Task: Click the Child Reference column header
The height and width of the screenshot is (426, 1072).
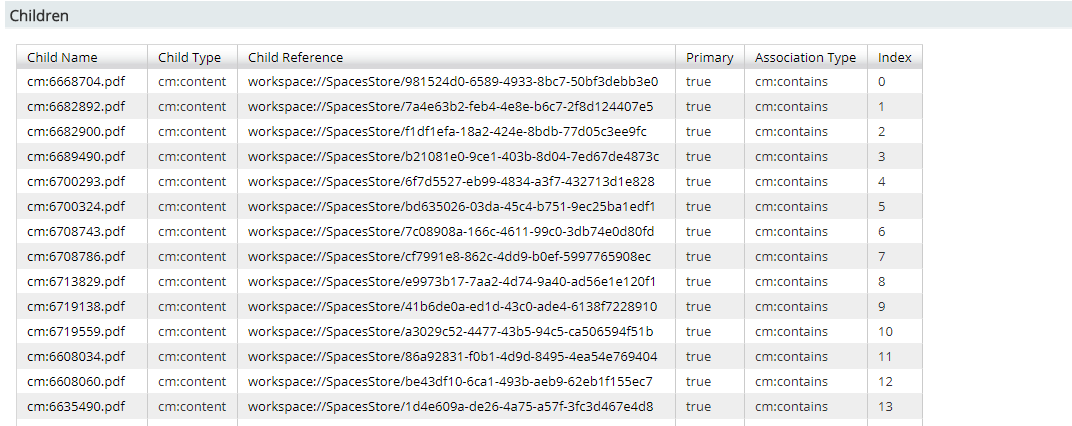Action: pos(295,57)
